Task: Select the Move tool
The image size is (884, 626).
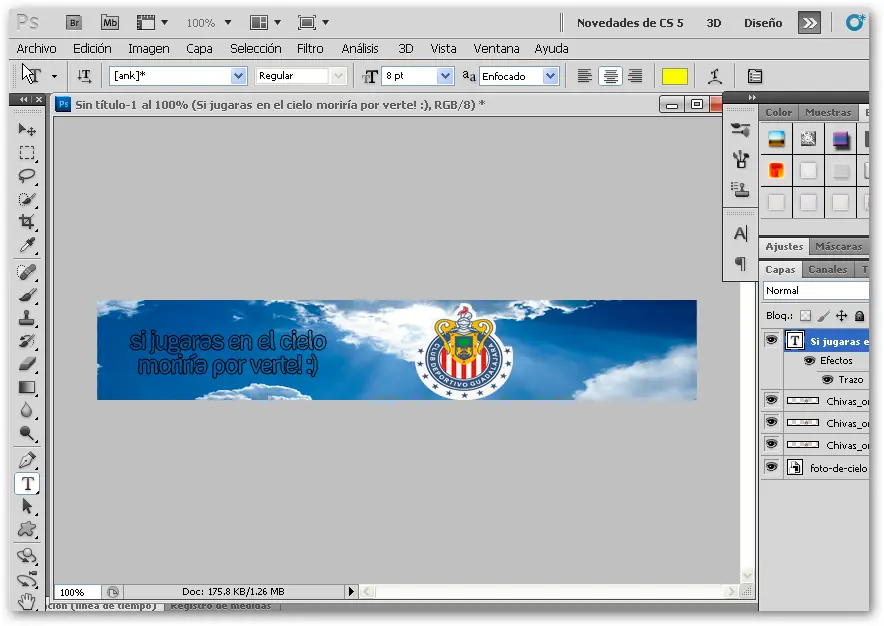Action: pos(26,130)
